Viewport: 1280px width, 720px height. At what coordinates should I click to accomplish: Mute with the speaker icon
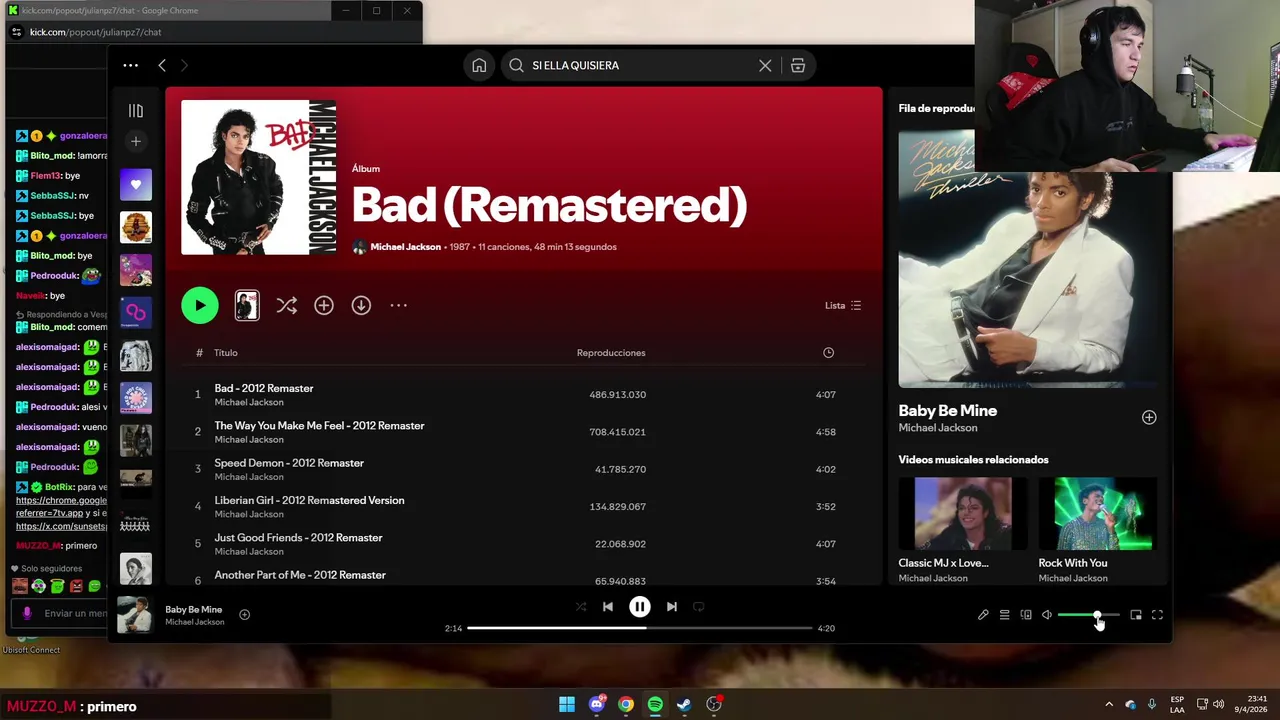1047,615
